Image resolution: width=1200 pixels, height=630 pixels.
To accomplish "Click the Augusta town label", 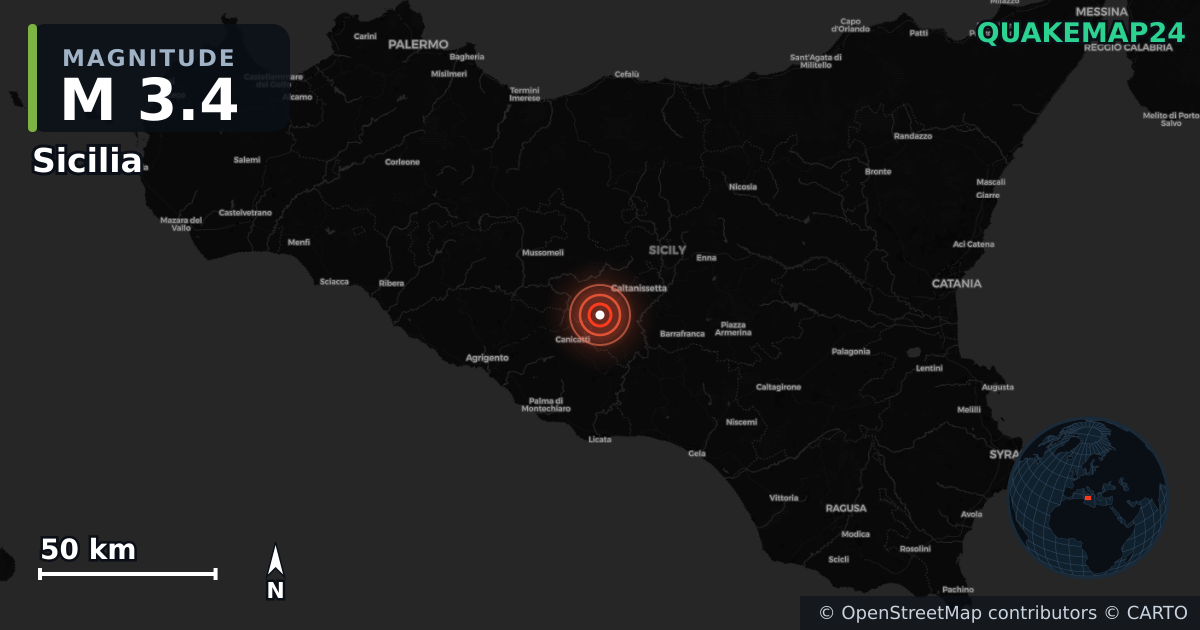I will (998, 387).
